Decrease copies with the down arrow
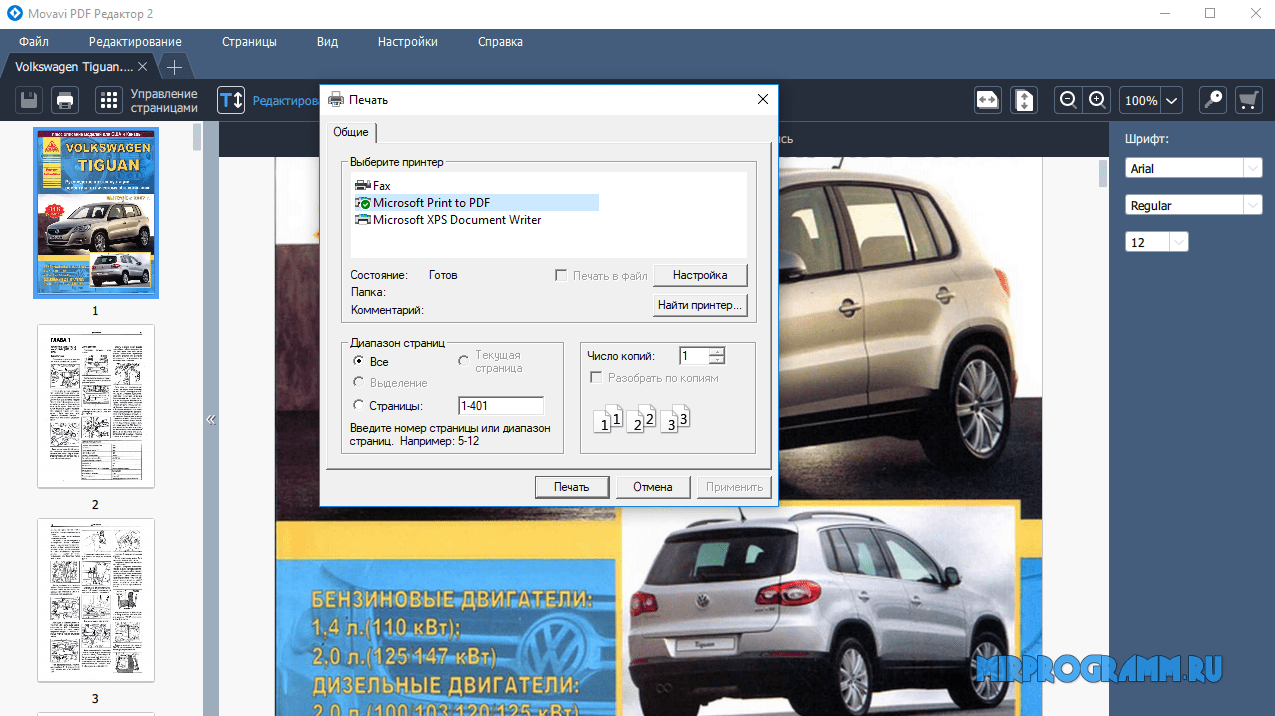Screen dimensions: 1275x716 tap(717, 360)
